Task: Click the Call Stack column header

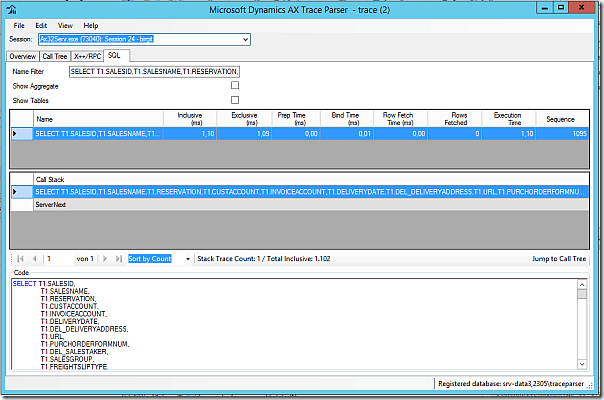Action: coord(311,180)
